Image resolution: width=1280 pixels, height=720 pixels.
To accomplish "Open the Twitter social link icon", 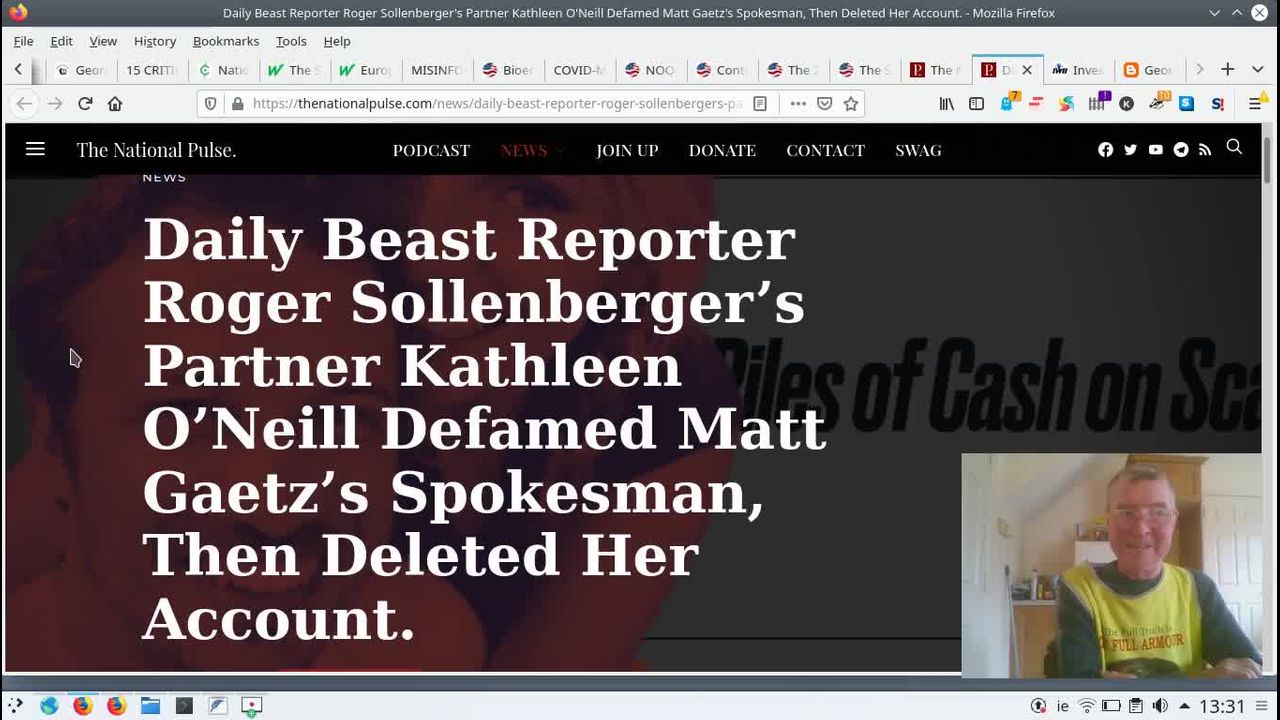I will [x=1130, y=150].
